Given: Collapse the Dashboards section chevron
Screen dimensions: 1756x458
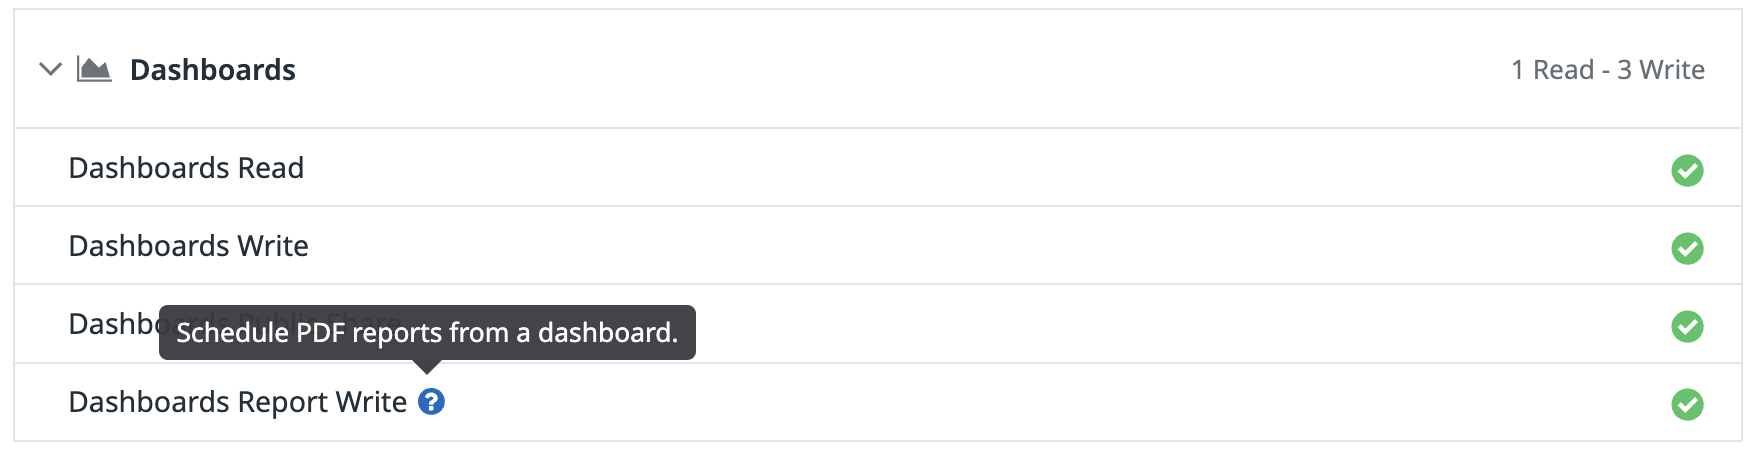Looking at the screenshot, I should [50, 69].
